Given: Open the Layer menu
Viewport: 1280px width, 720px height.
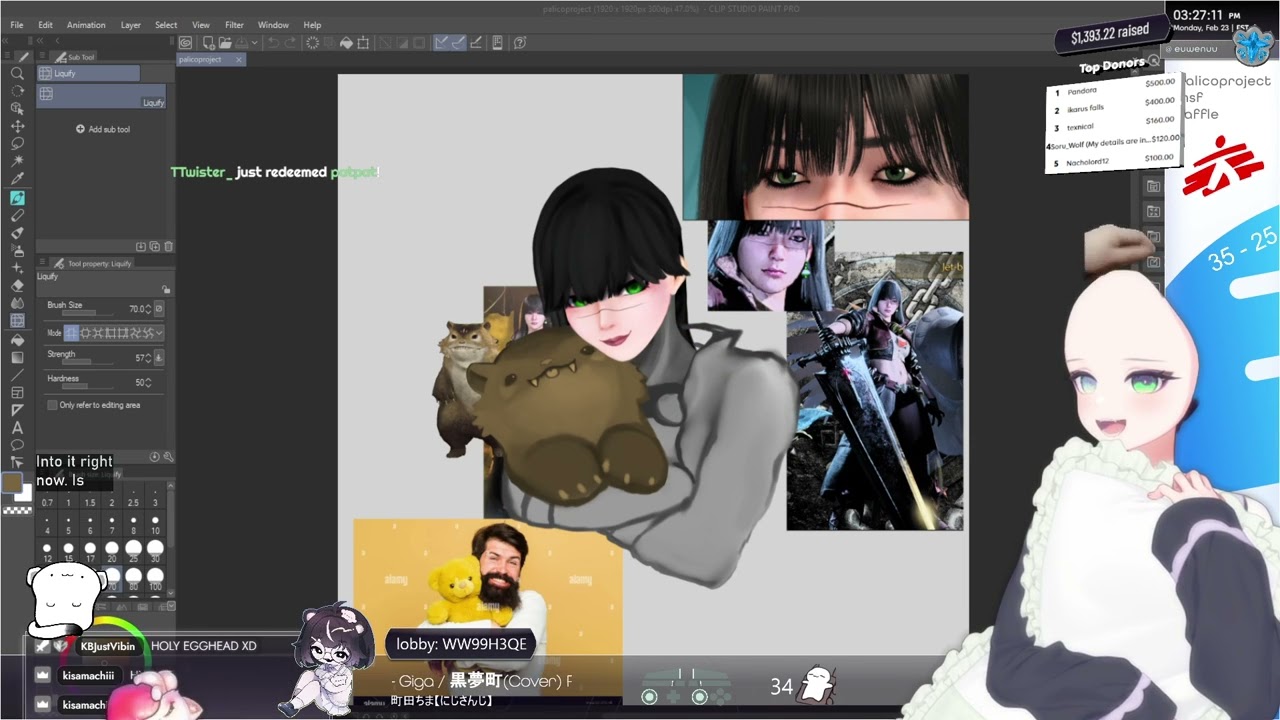Looking at the screenshot, I should coord(131,25).
